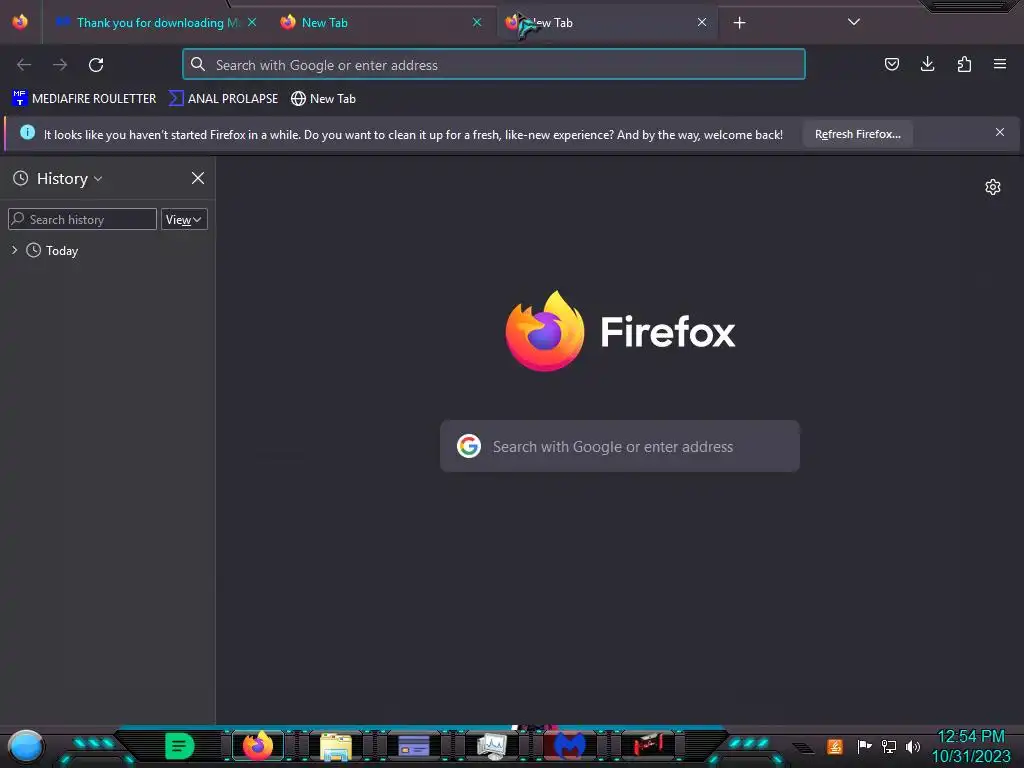Screen dimensions: 1024x768
Task: Click the info icon in notification bar
Action: [x=27, y=133]
